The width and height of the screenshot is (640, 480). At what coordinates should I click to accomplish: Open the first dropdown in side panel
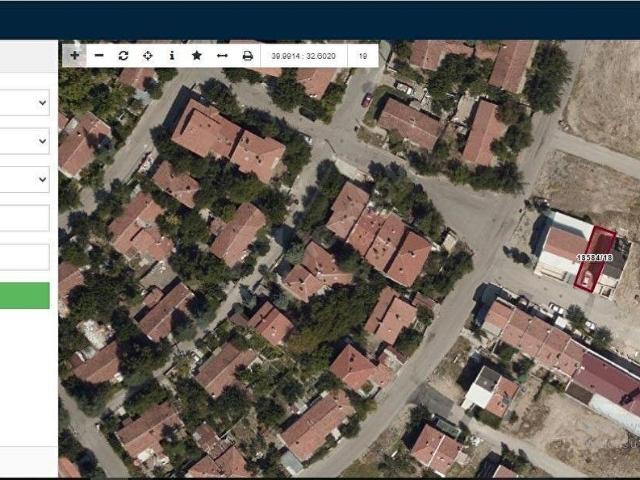click(x=24, y=102)
